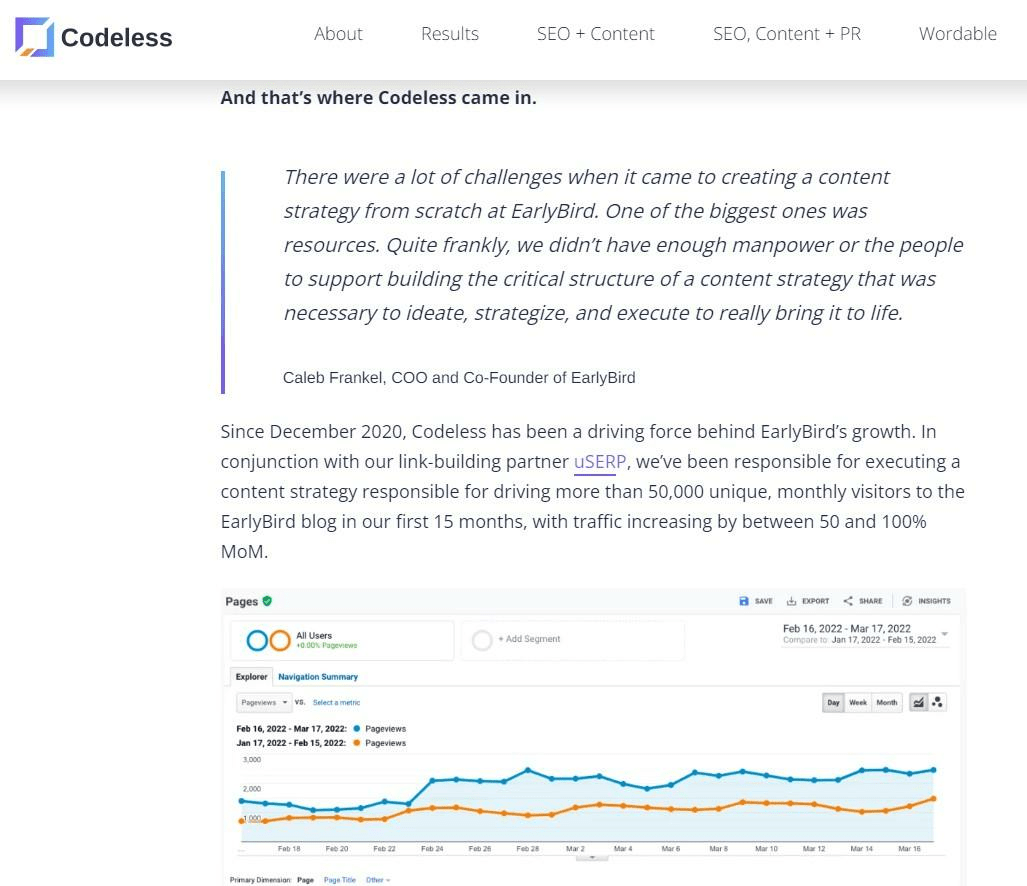Expand the date range dropdown arrow
1027x886 pixels.
tap(945, 634)
